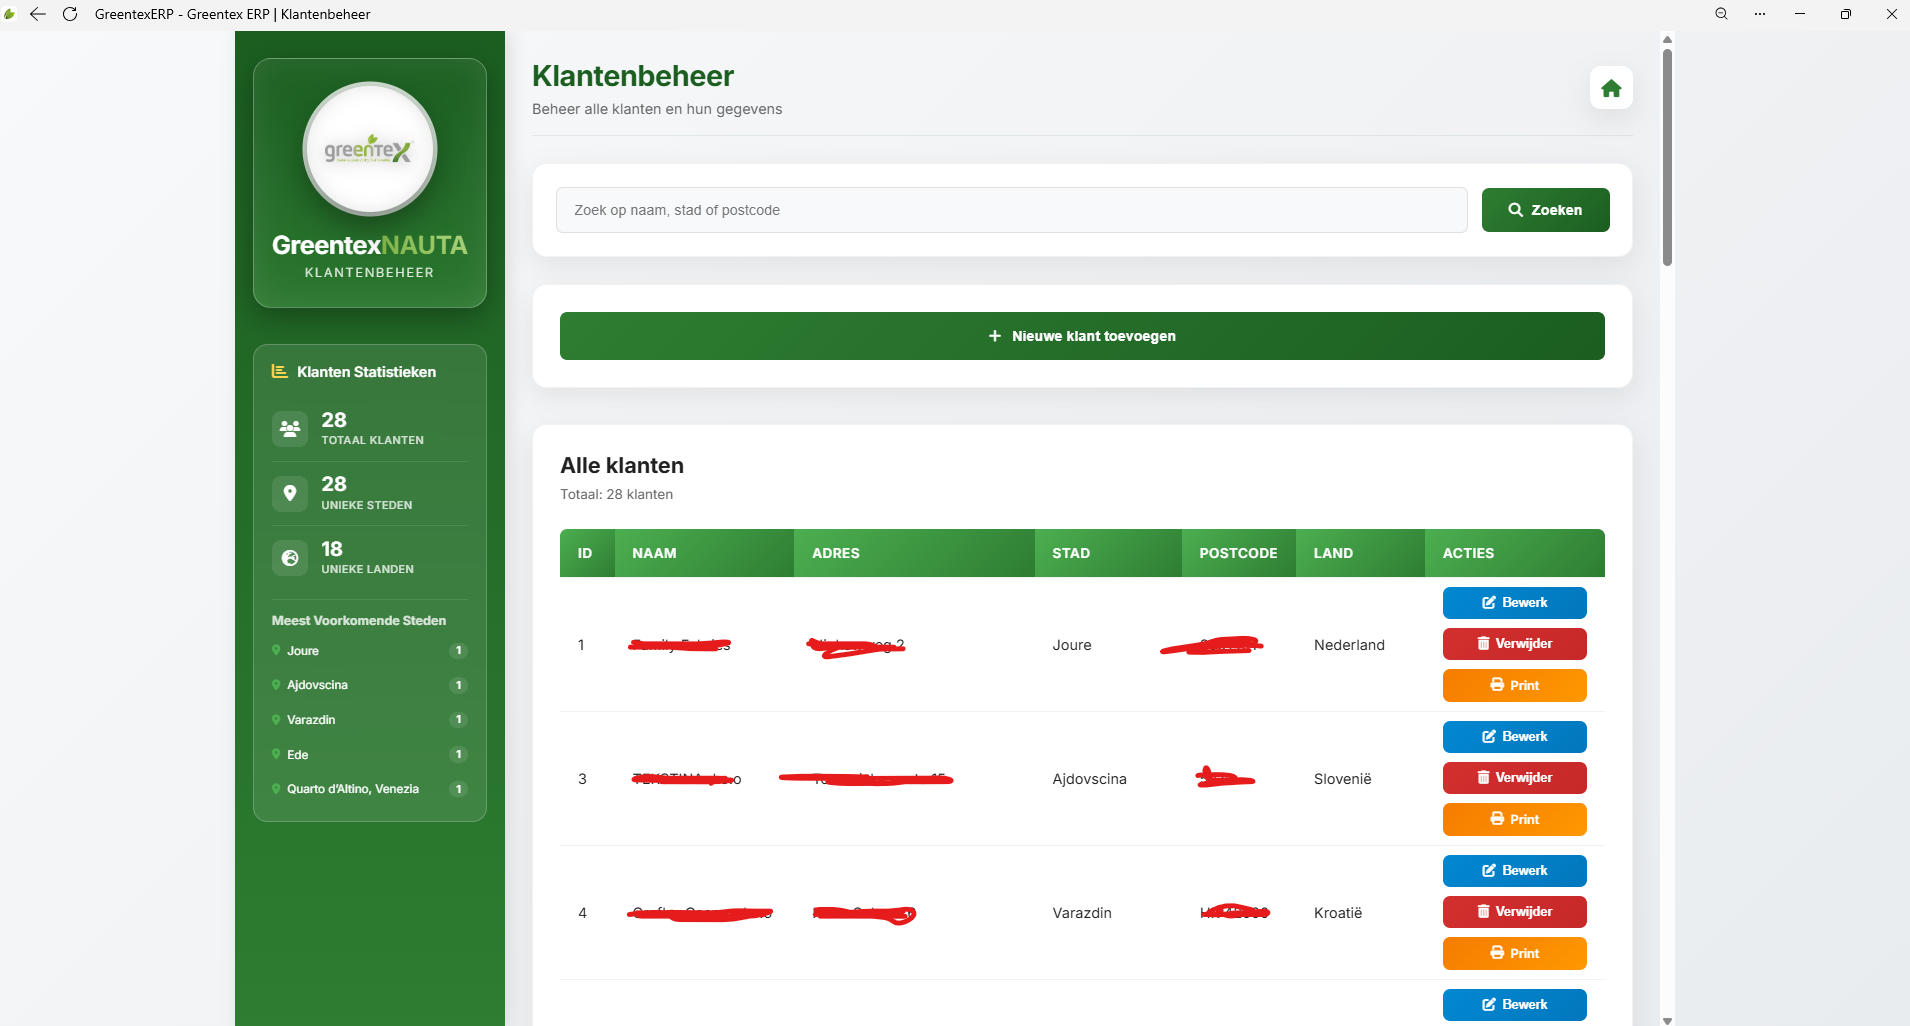
Task: Open the home icon button
Action: coord(1611,88)
